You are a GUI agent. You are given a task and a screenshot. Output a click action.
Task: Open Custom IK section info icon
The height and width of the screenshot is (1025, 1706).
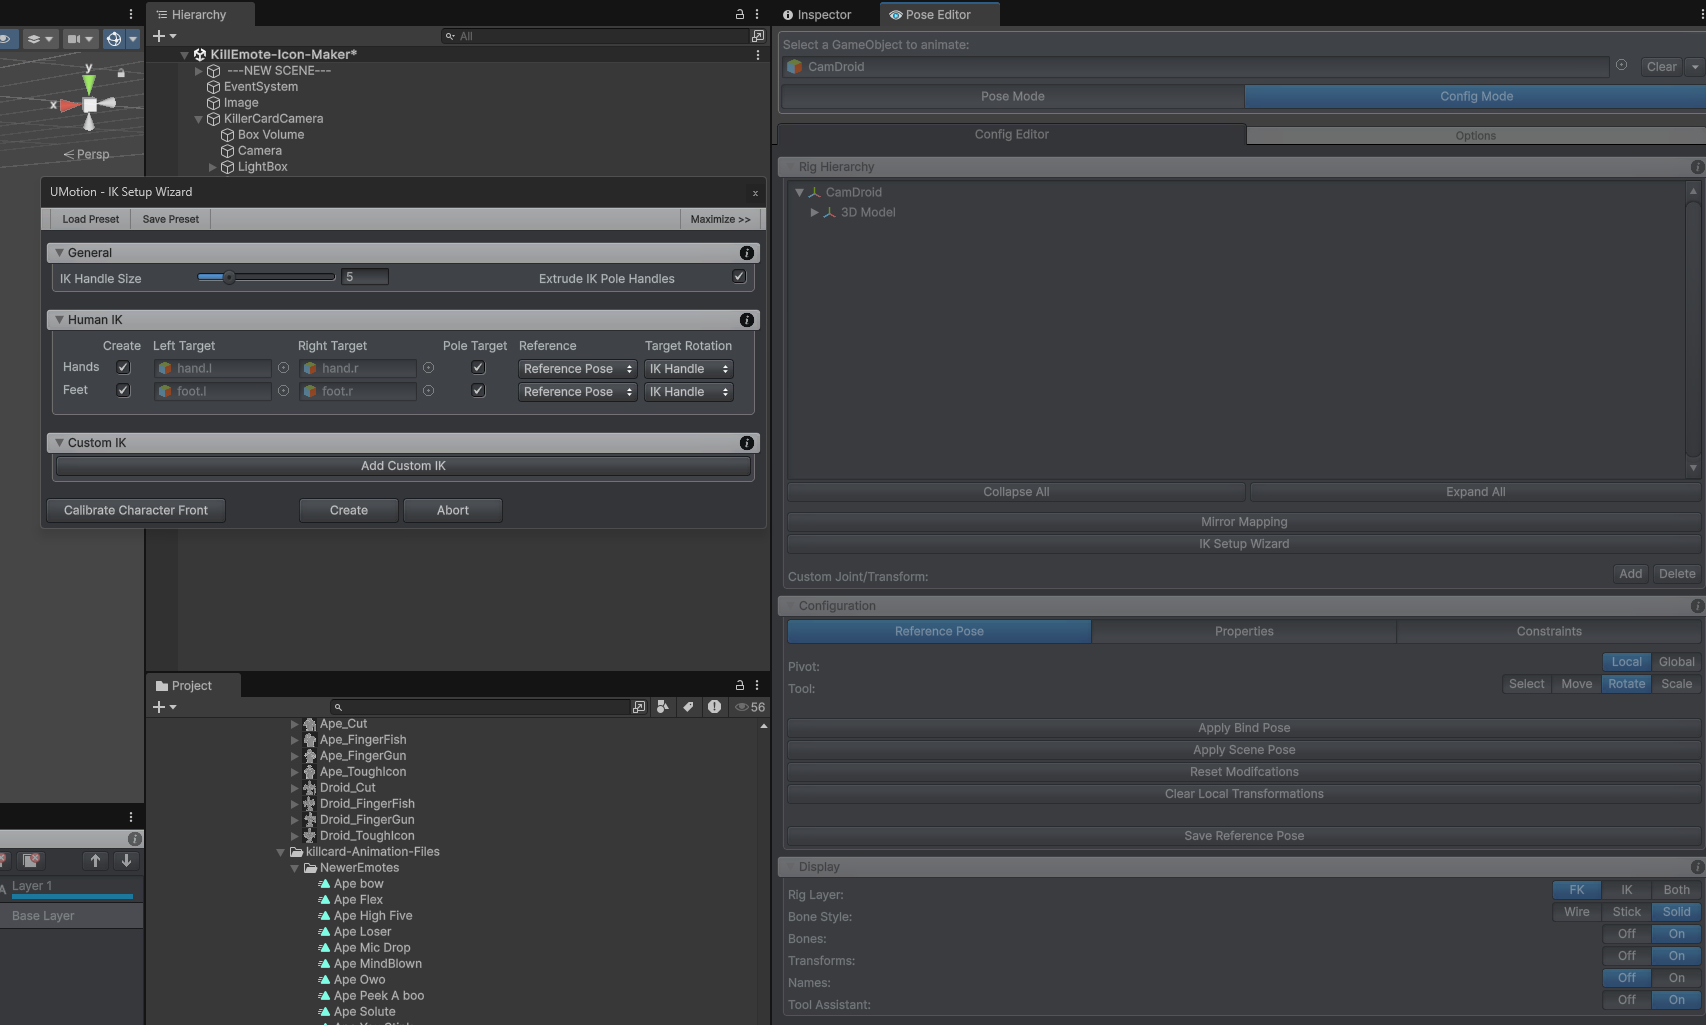coord(746,443)
